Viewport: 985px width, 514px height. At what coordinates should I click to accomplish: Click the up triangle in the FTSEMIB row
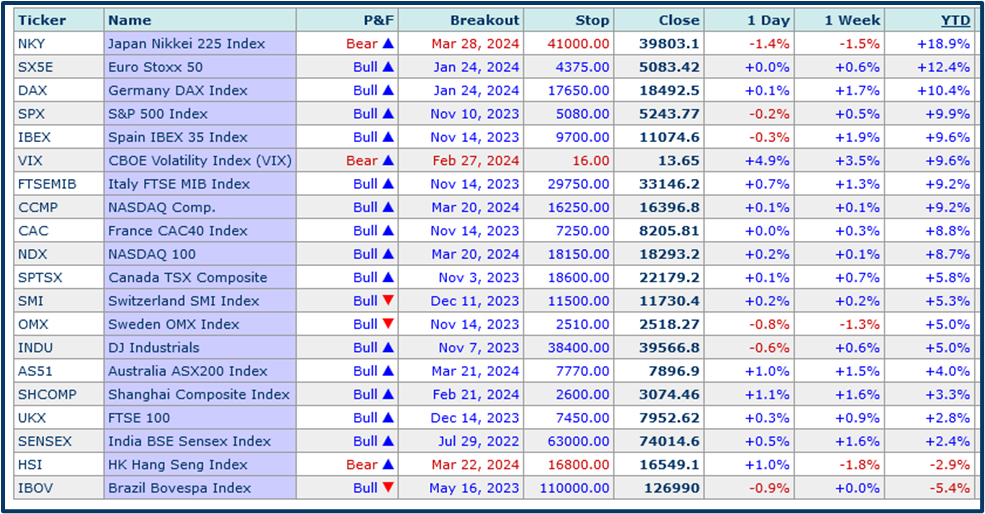(x=388, y=183)
